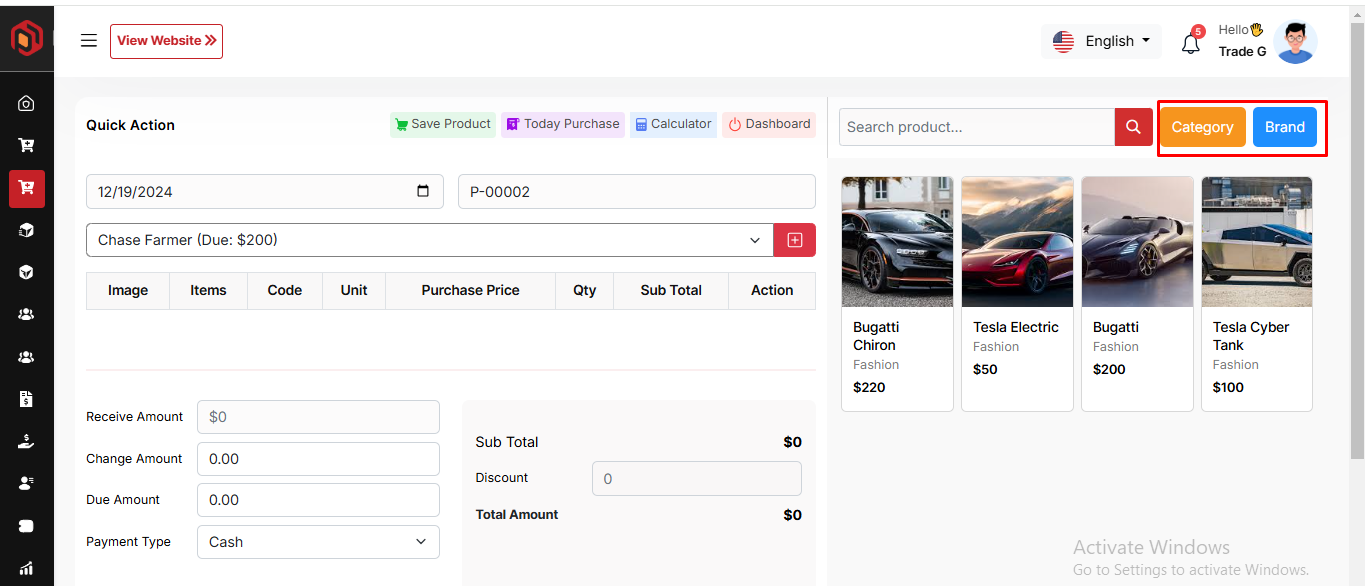Open the Calculator

673,124
